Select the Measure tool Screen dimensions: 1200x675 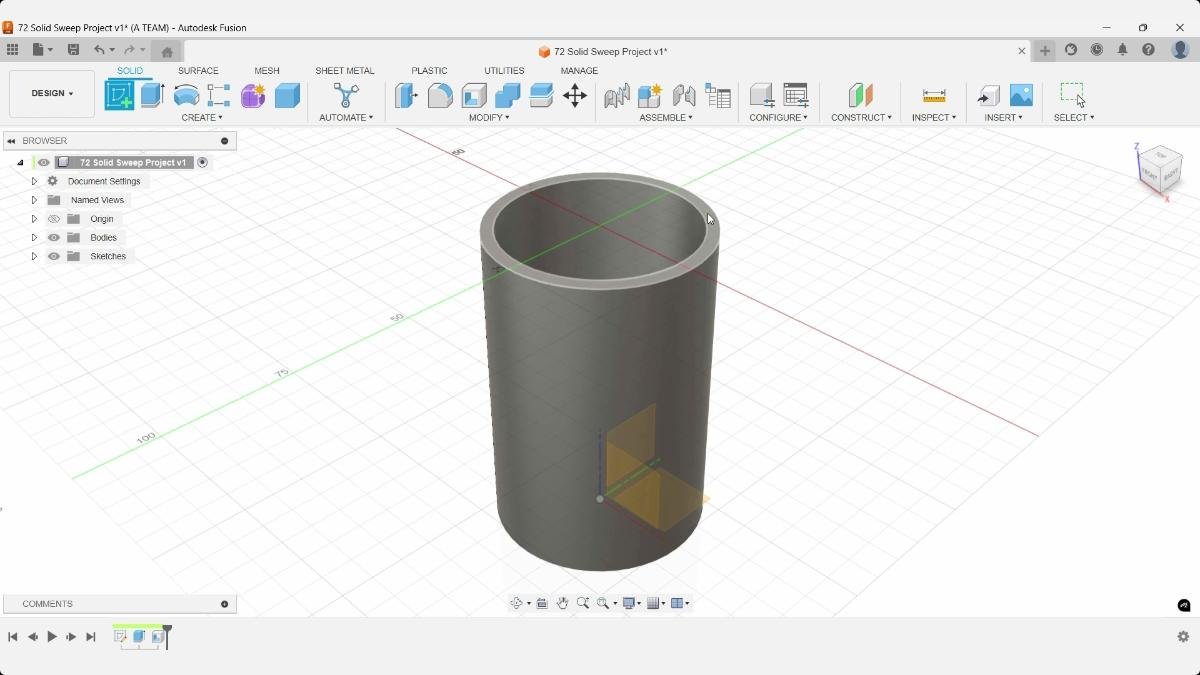(x=934, y=95)
